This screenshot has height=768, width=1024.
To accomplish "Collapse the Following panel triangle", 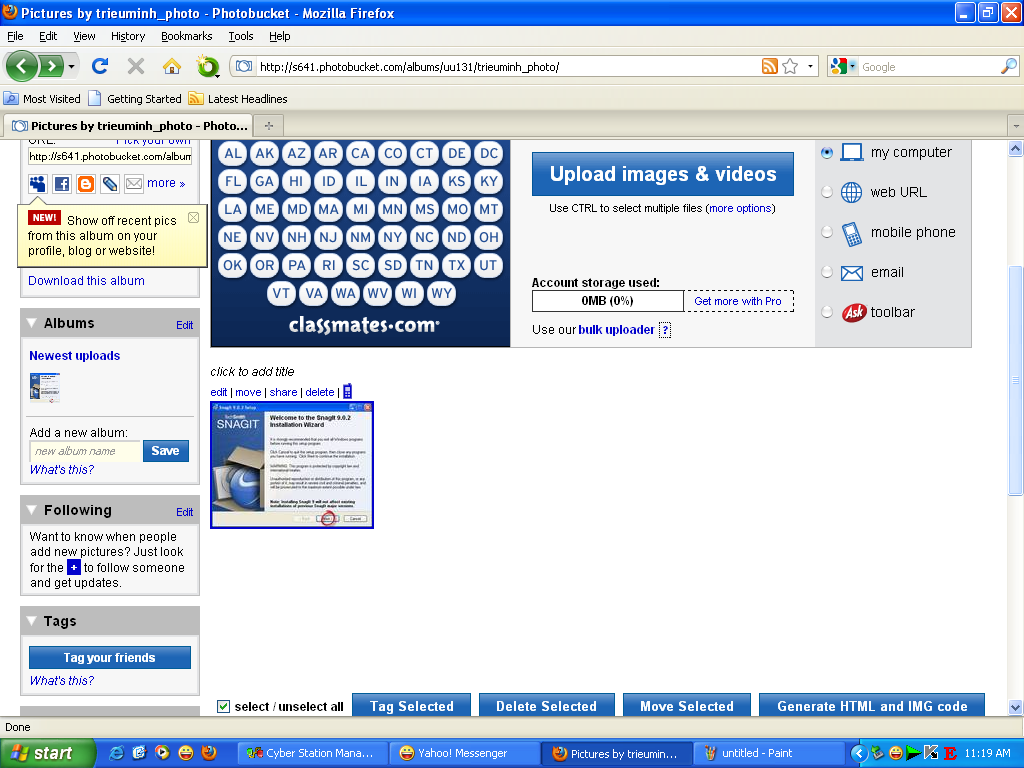I will [x=31, y=510].
